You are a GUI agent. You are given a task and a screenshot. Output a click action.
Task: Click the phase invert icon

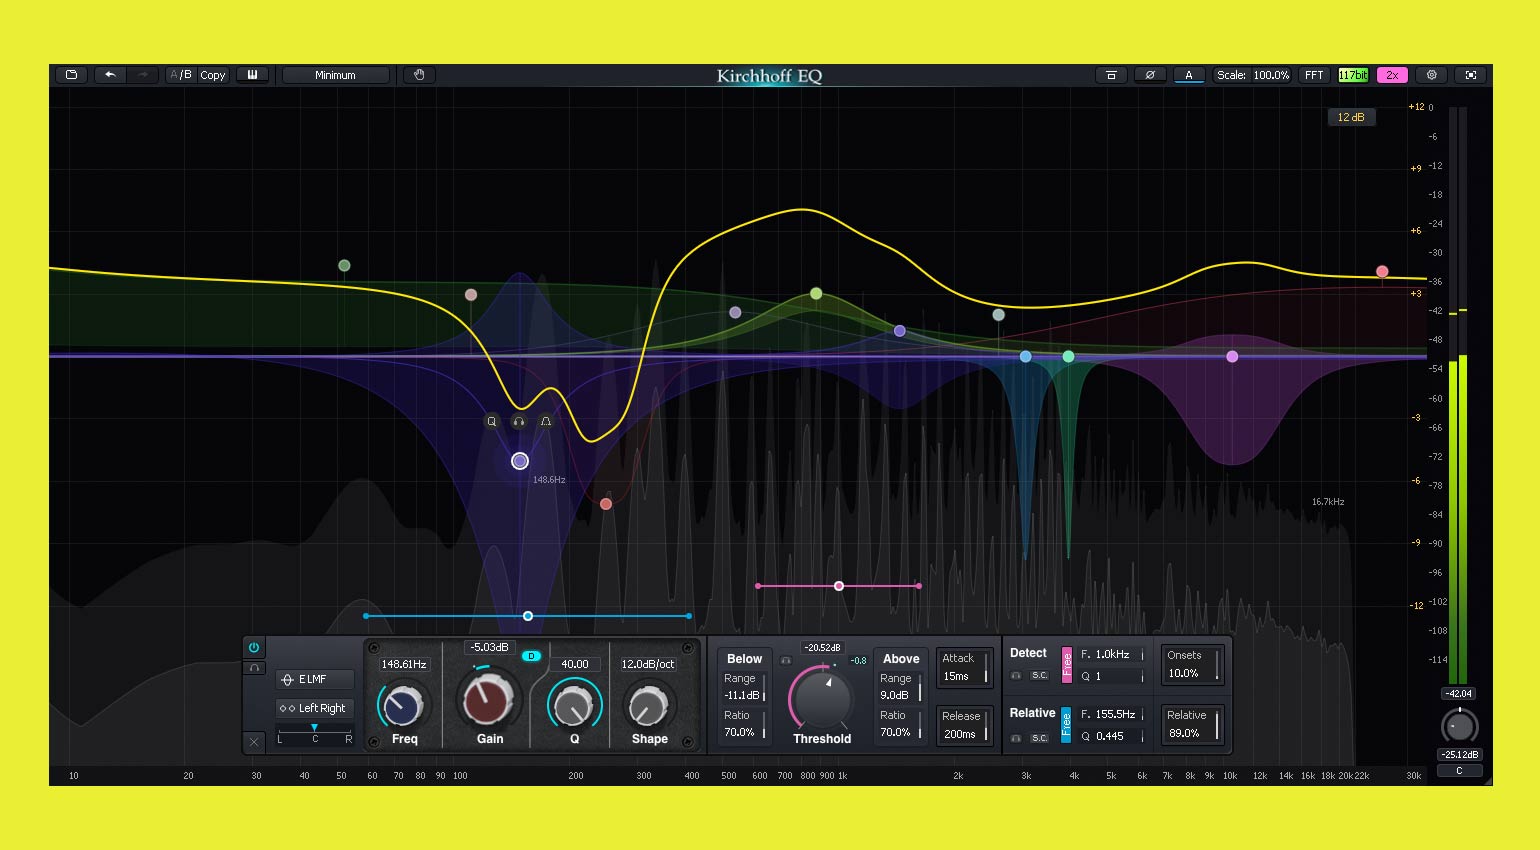point(1150,75)
